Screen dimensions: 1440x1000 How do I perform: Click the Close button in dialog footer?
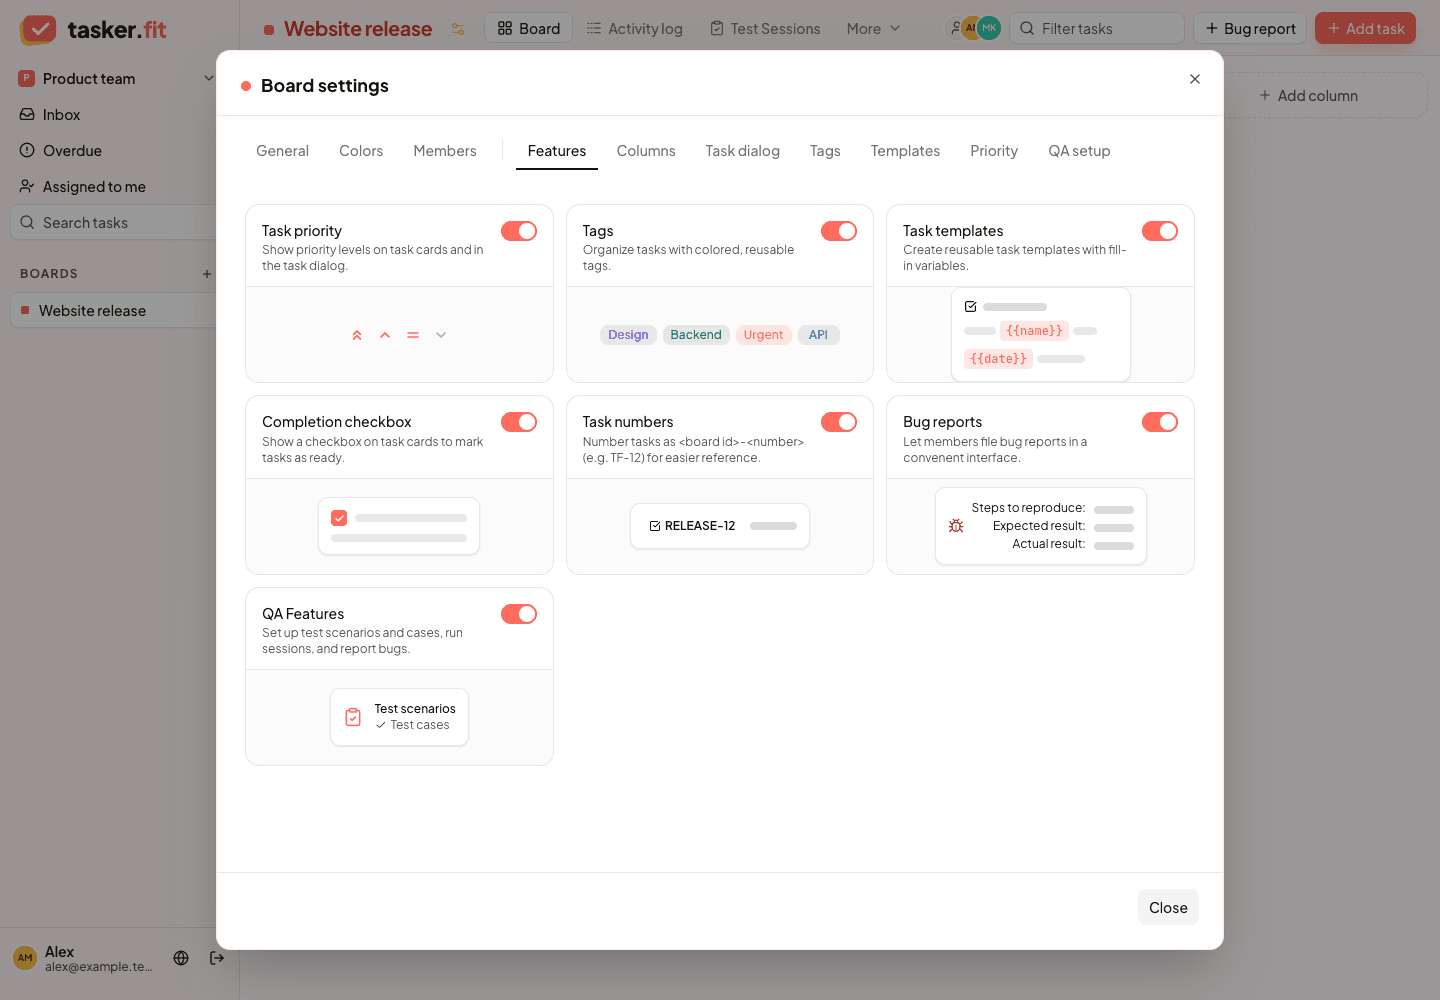(x=1168, y=908)
